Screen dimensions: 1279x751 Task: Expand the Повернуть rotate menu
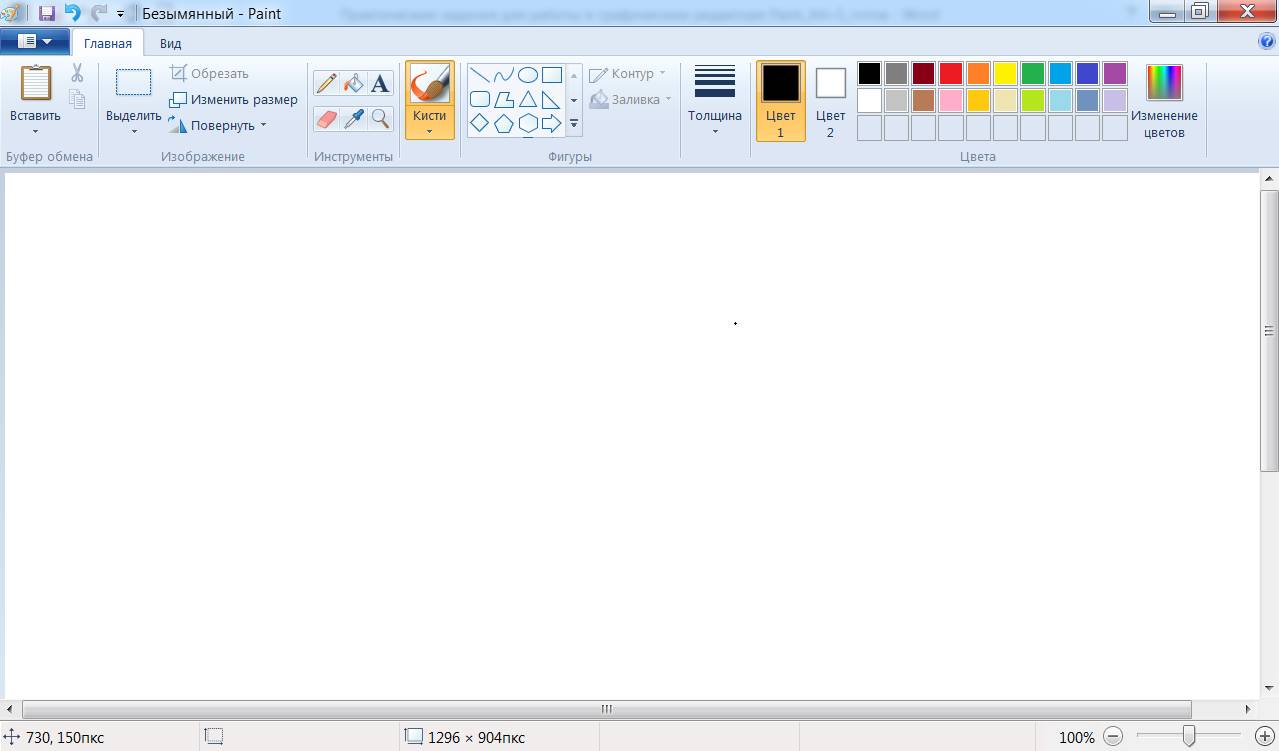pos(218,126)
